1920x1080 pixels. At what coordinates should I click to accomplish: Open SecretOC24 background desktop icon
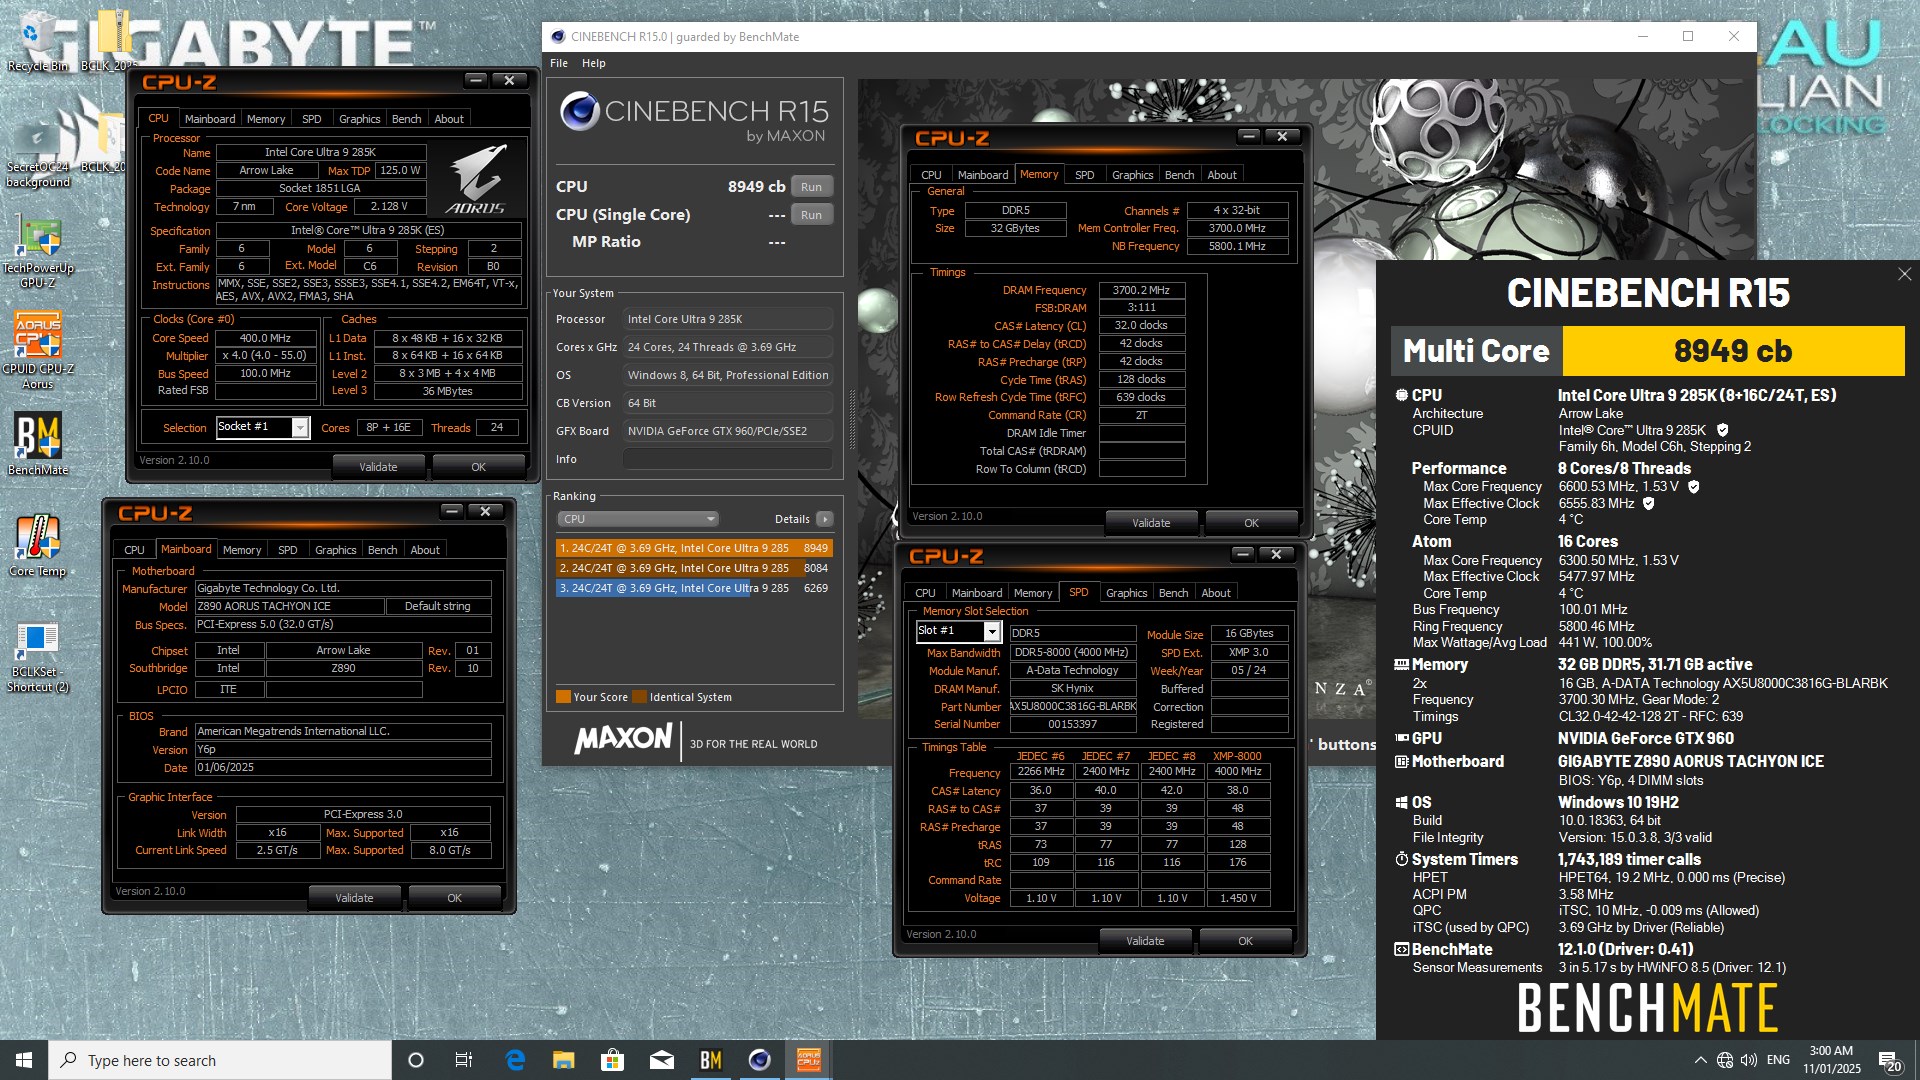(38, 155)
